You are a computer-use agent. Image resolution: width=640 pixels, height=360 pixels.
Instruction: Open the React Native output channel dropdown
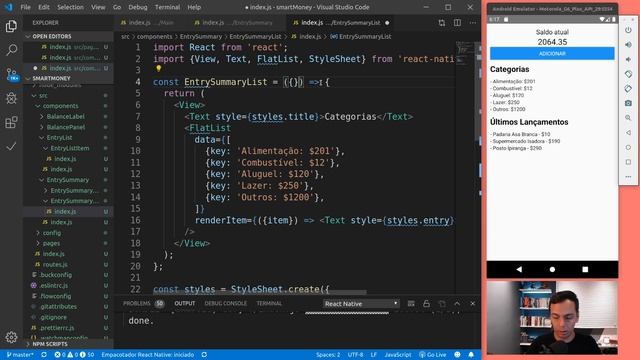tap(361, 304)
